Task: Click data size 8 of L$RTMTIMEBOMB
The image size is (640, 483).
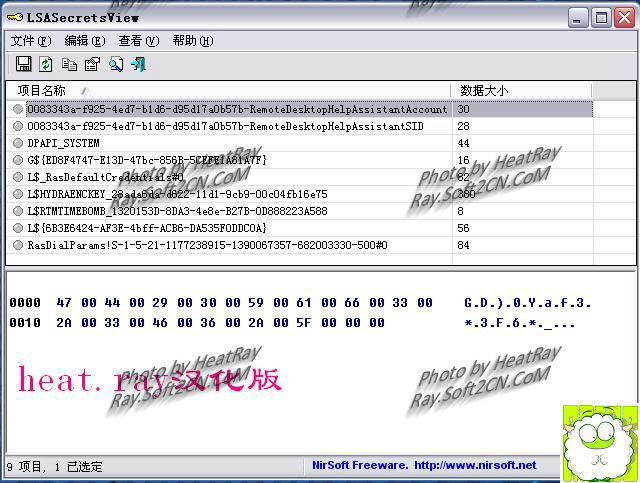Action: point(460,211)
